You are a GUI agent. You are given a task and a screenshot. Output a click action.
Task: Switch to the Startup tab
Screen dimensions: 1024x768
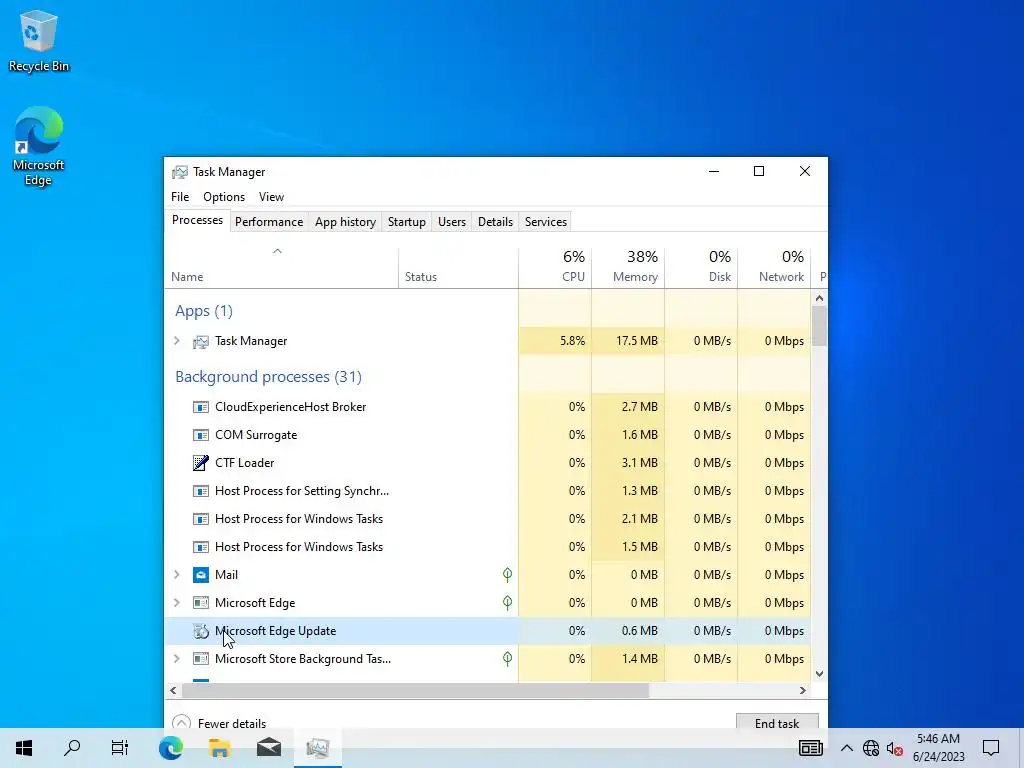[x=407, y=222]
